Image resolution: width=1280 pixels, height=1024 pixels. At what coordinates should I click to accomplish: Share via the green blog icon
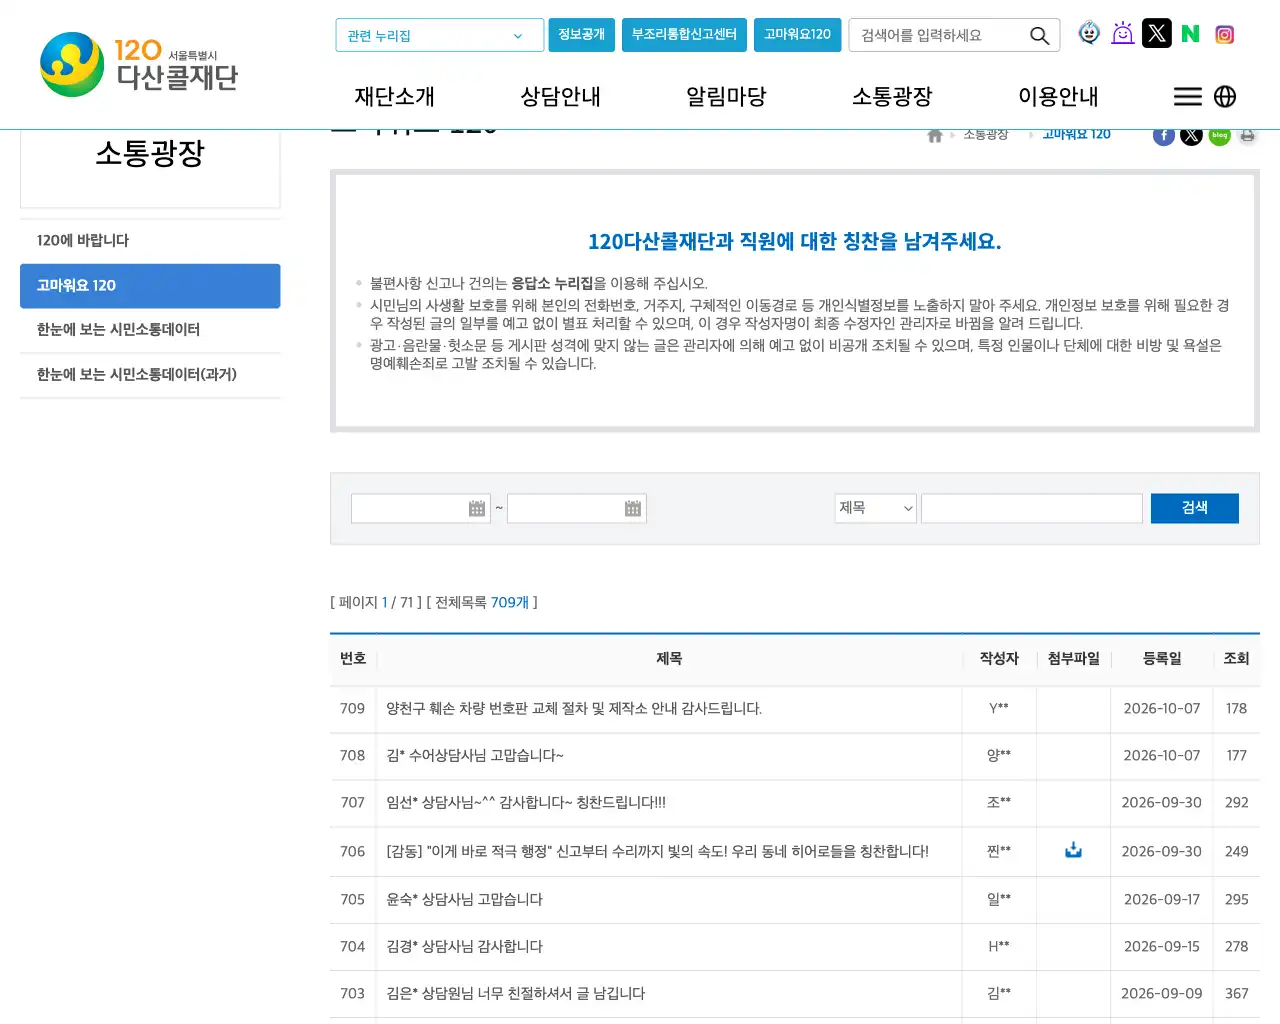coord(1219,136)
